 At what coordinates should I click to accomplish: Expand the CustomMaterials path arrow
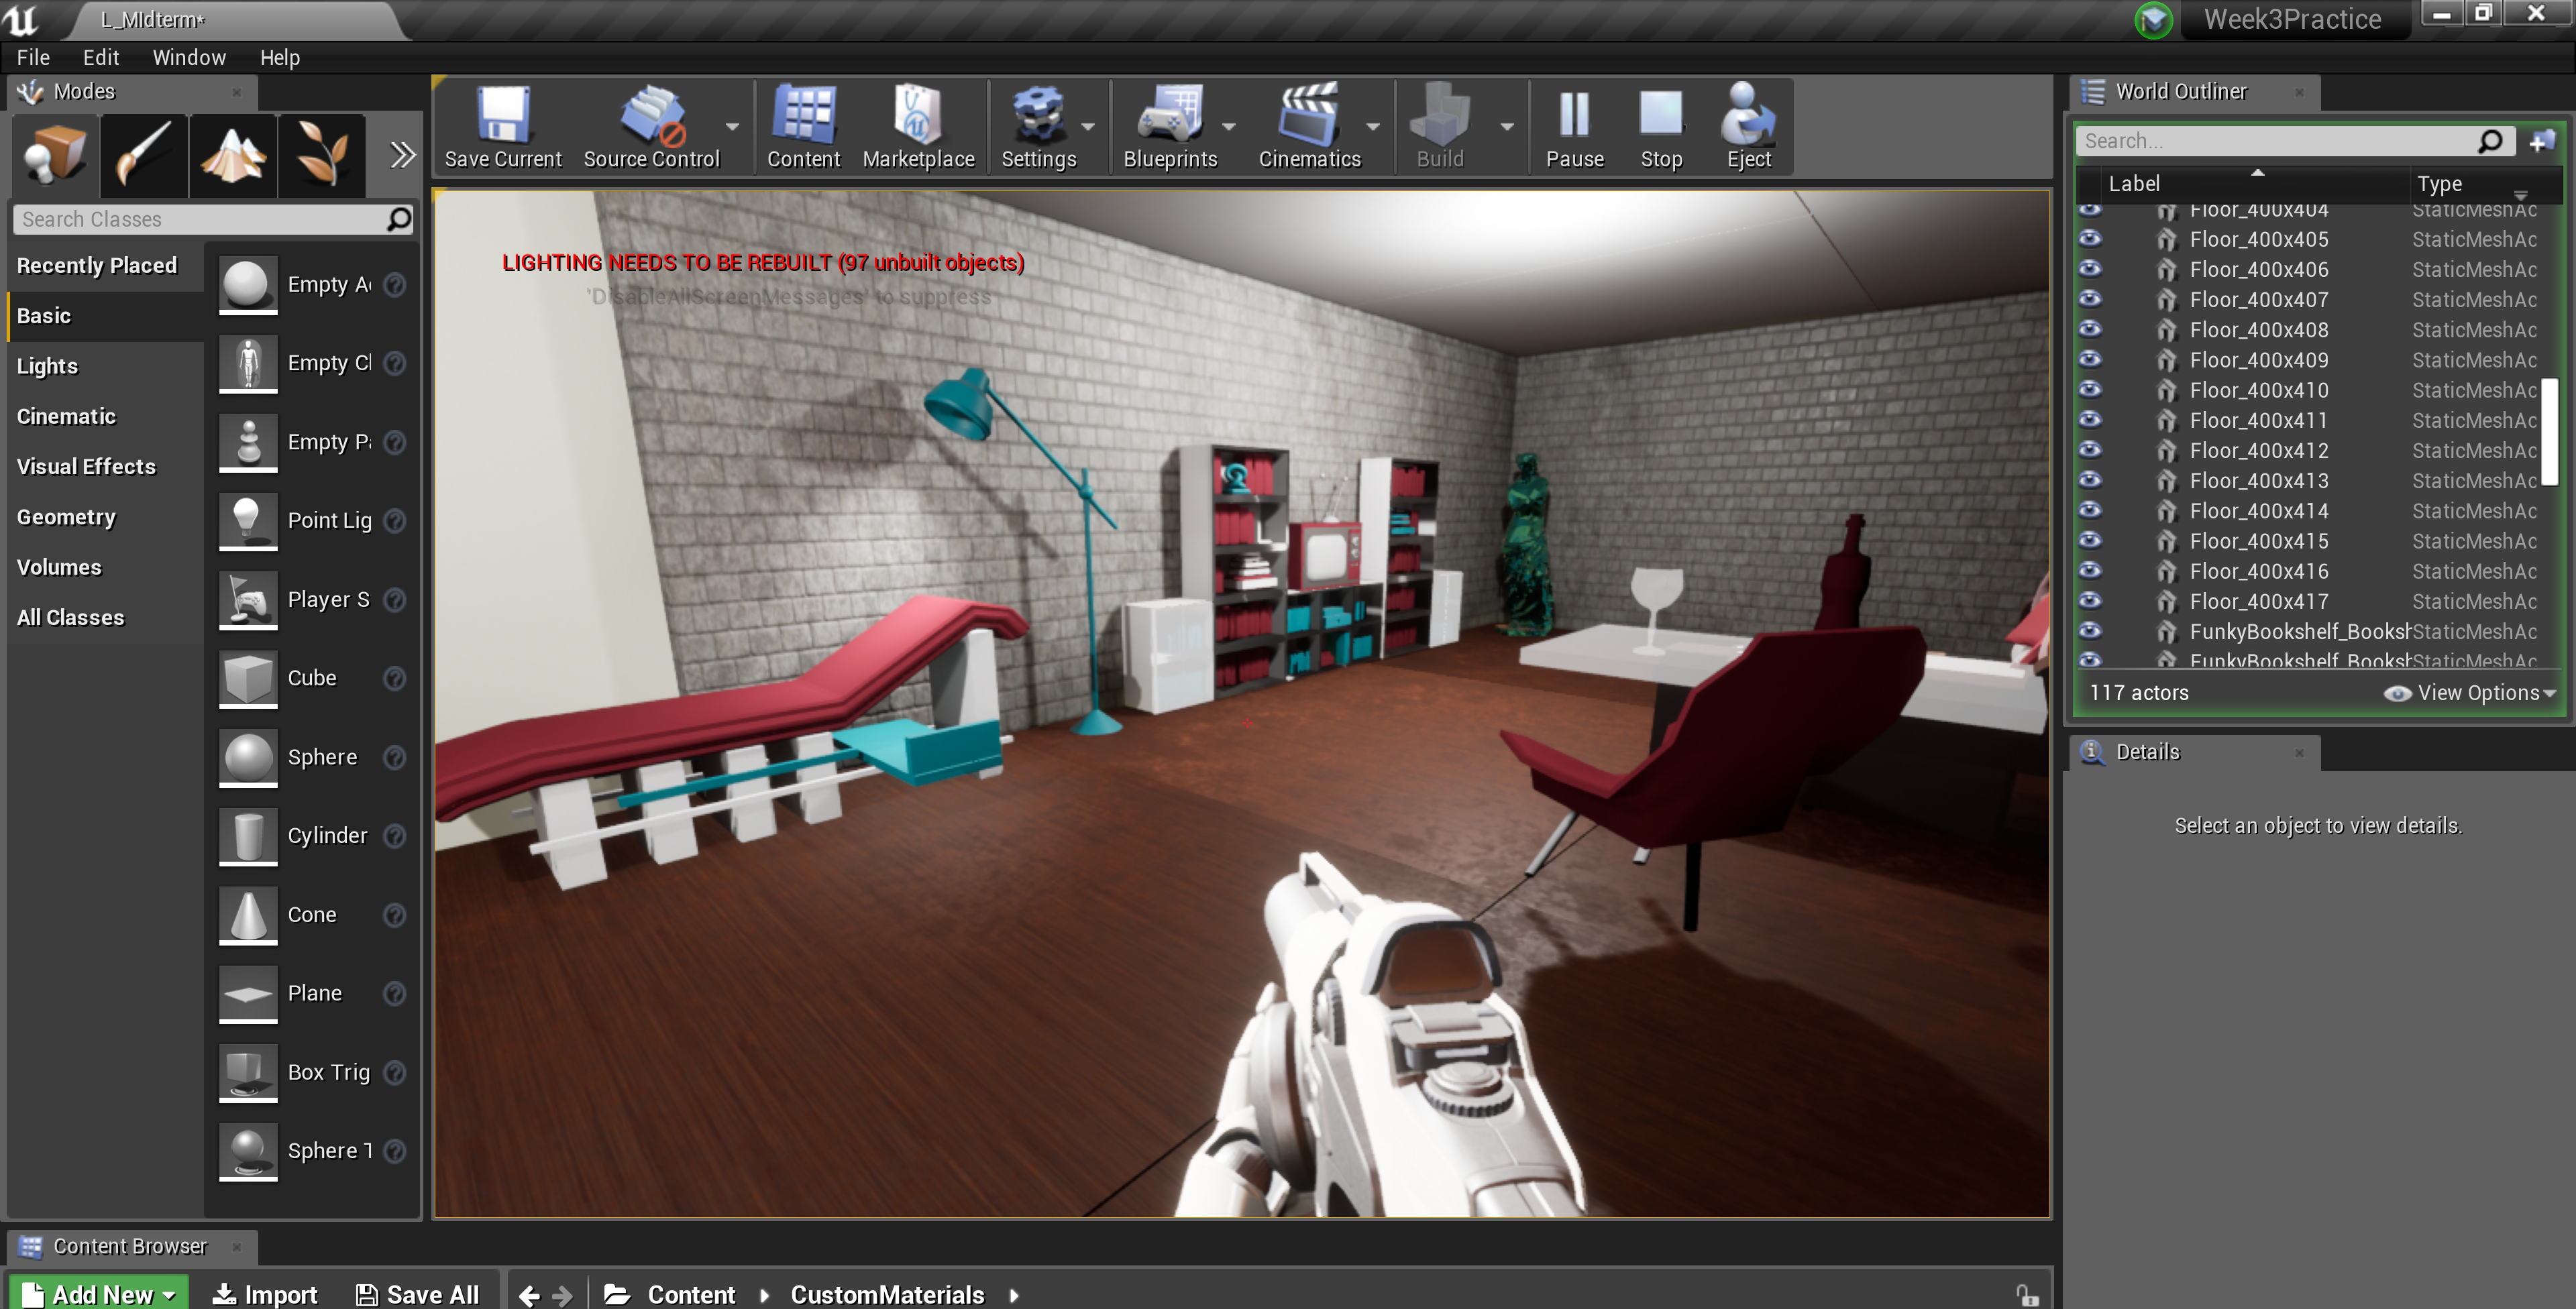1014,1295
